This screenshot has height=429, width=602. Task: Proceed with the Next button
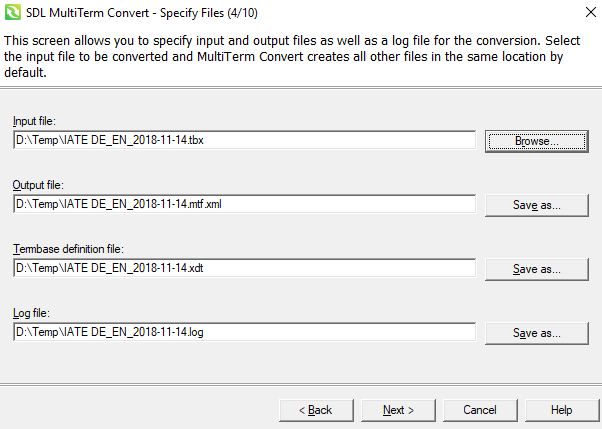point(398,410)
